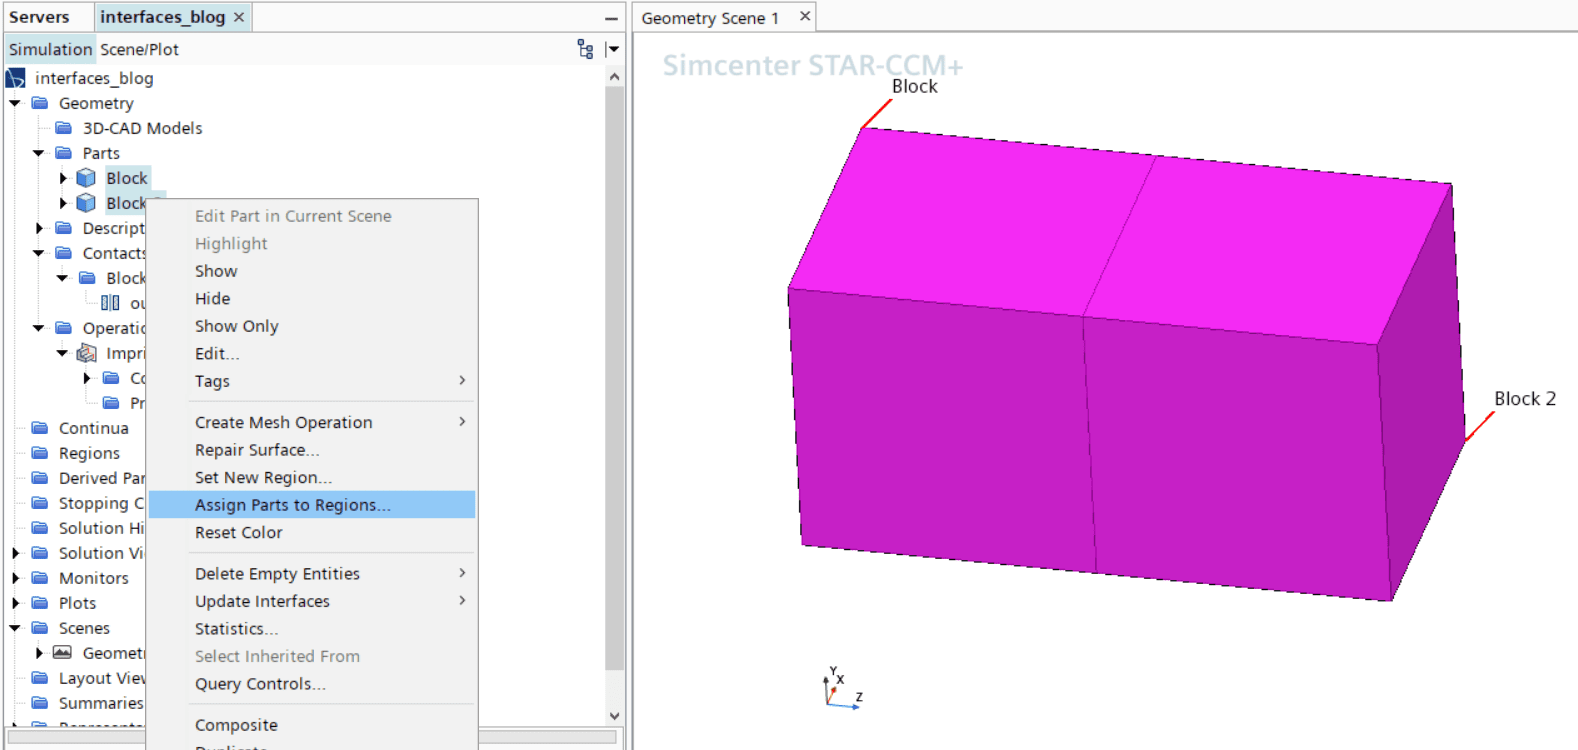Click the coordinate axes triad in scene
Viewport: 1578px width, 750px height.
841,688
